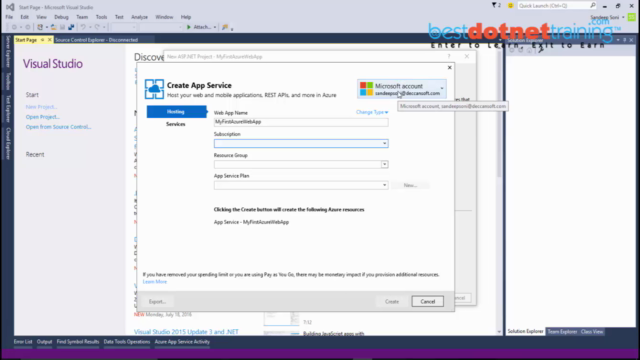Open the View menu
The height and width of the screenshot is (360, 640).
pos(41,17)
